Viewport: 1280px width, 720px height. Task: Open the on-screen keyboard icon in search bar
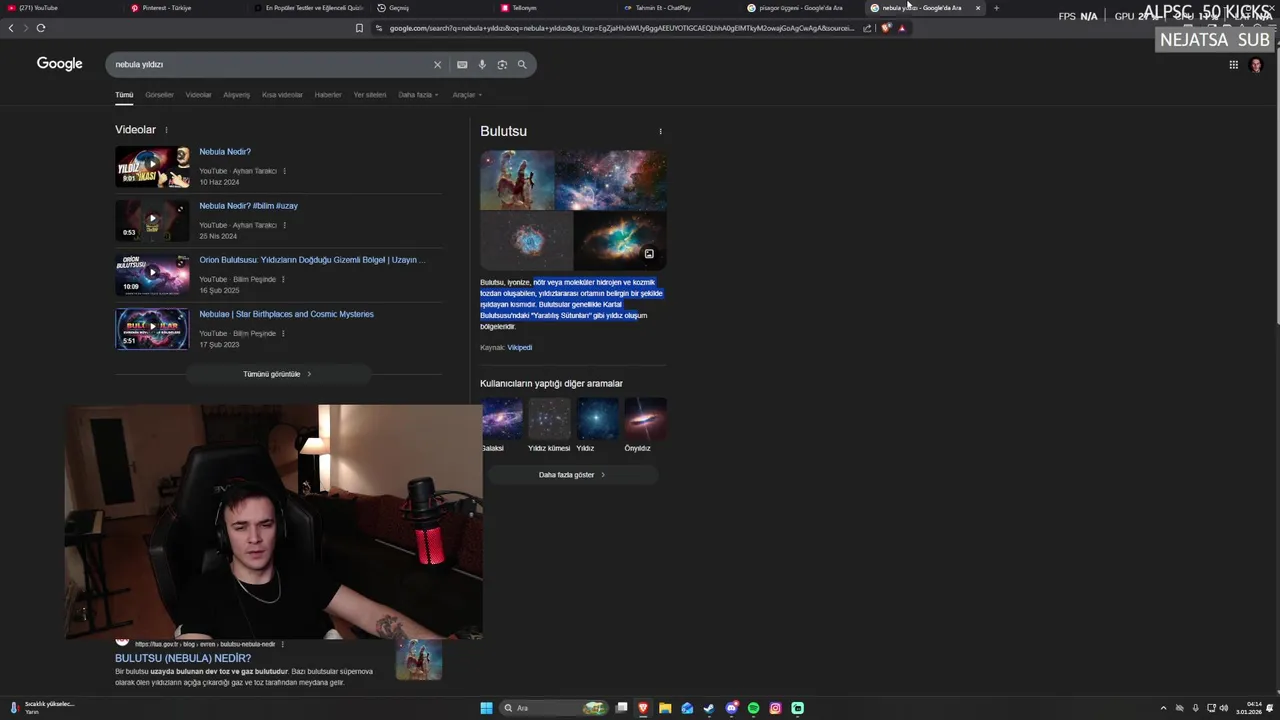point(462,64)
